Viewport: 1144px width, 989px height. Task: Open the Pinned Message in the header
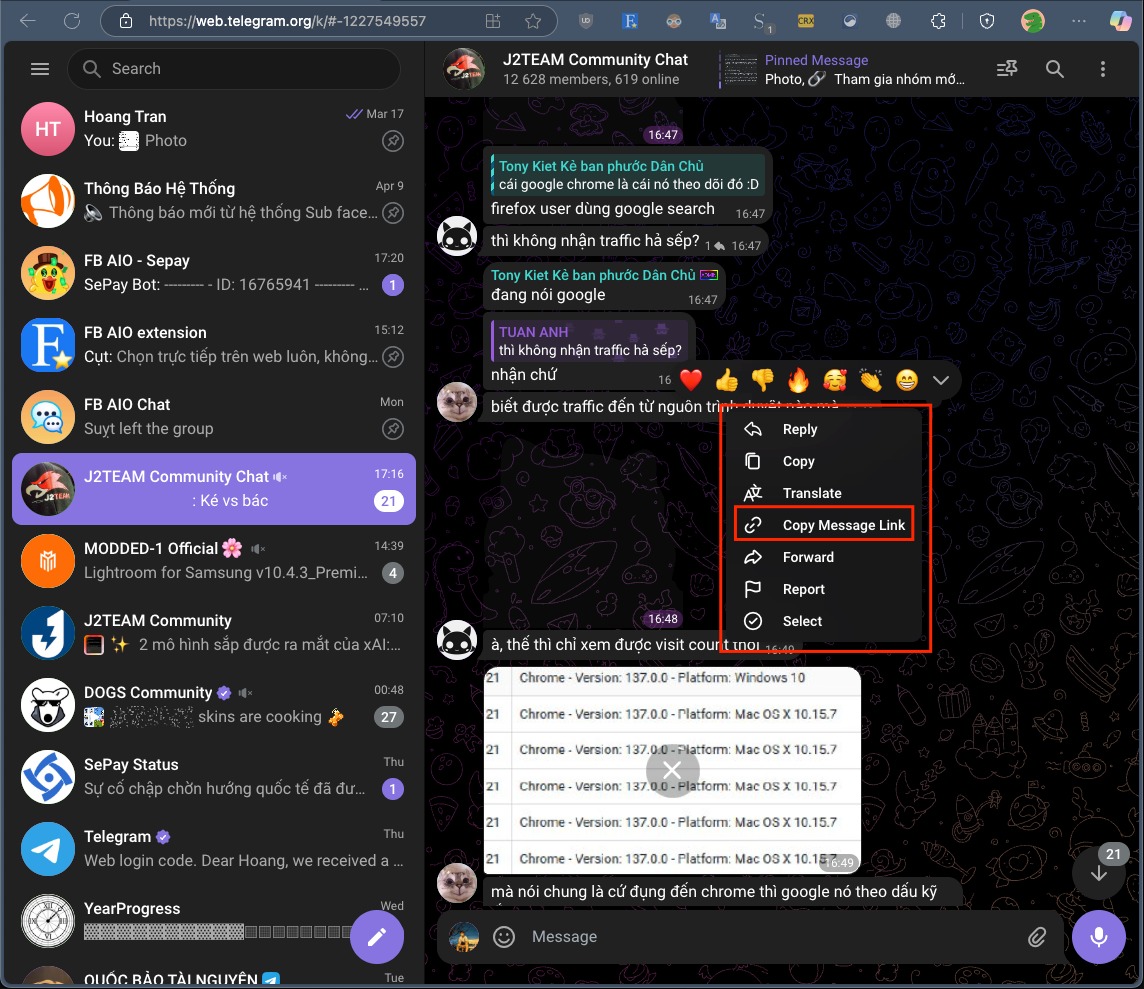(x=843, y=69)
